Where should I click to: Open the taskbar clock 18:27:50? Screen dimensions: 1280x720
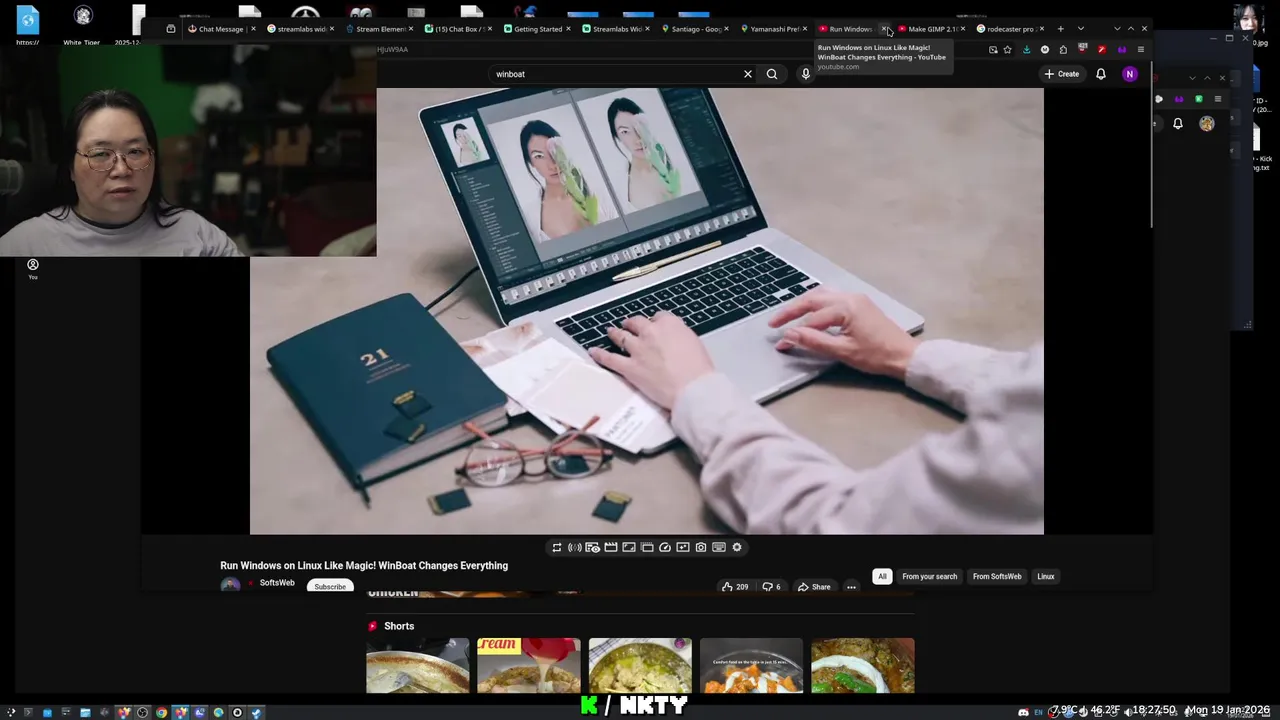(x=1153, y=710)
